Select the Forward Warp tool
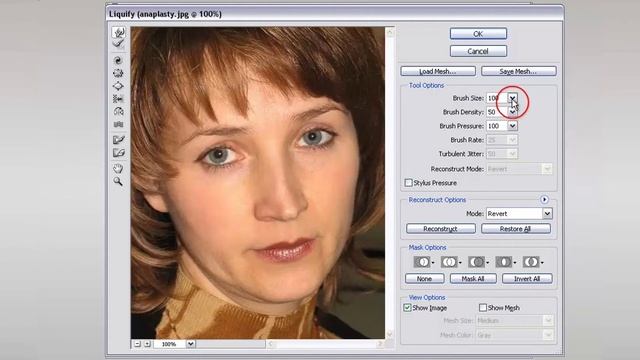This screenshot has height=360, width=640. coord(118,32)
